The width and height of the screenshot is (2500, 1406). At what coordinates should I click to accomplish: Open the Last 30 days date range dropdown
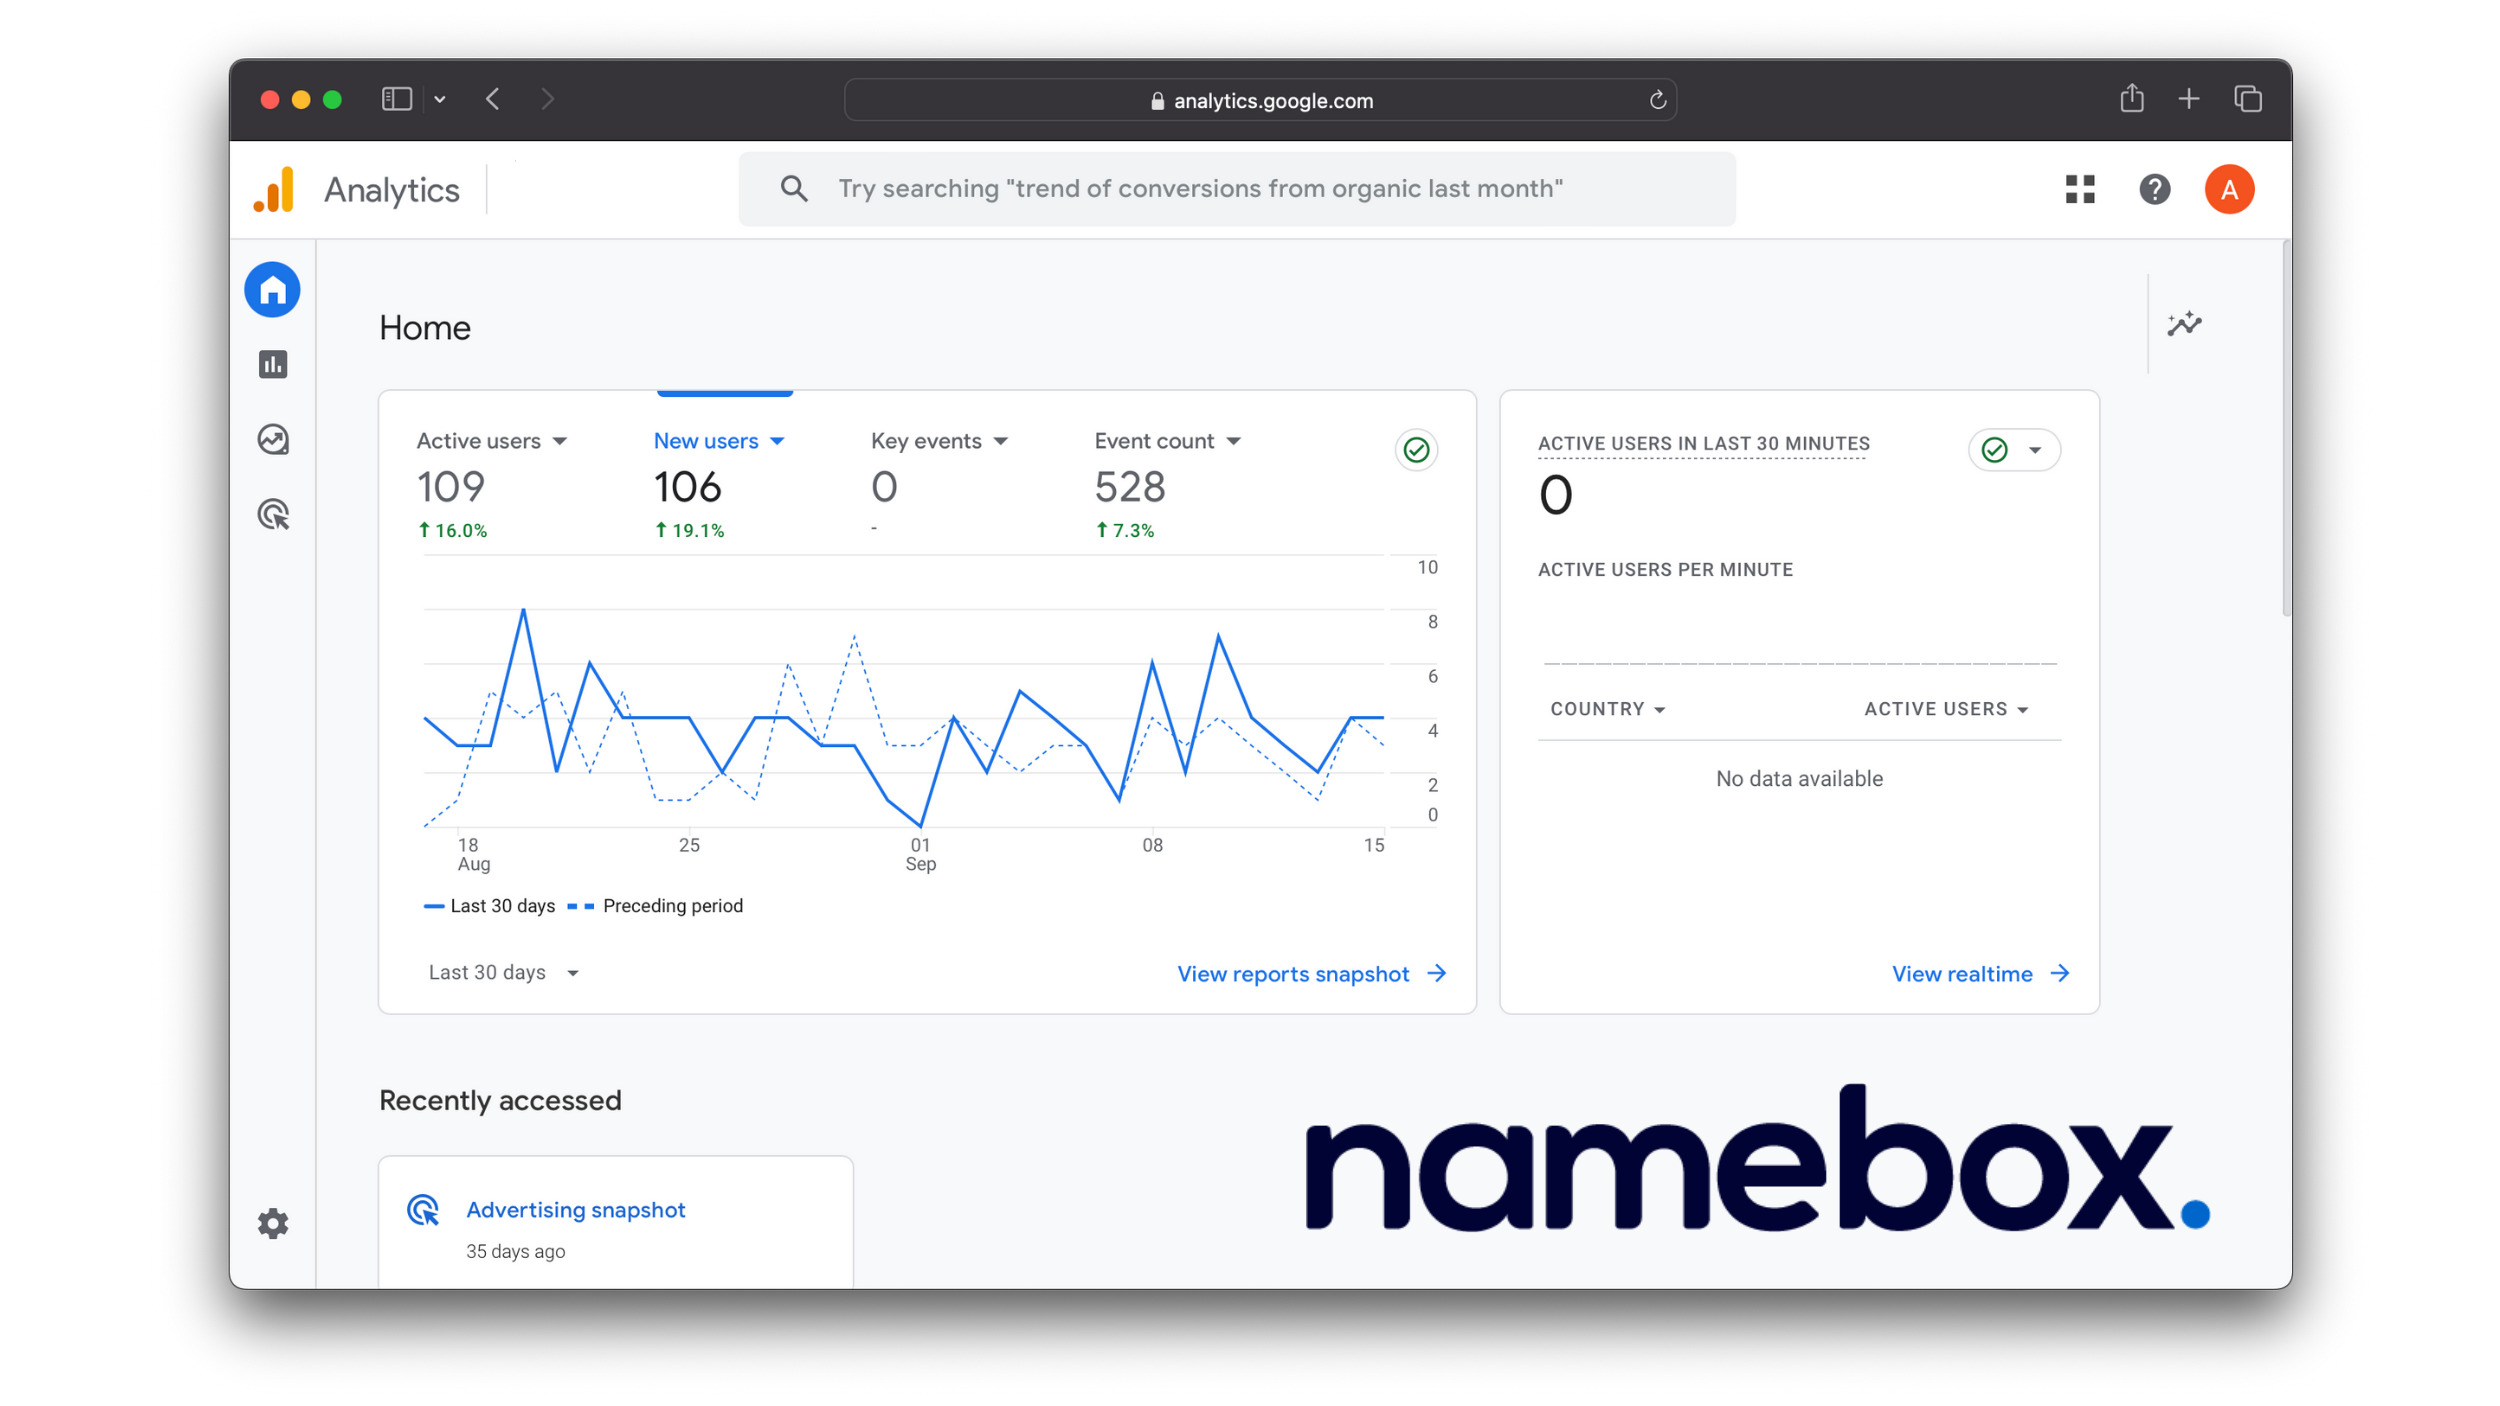(503, 973)
